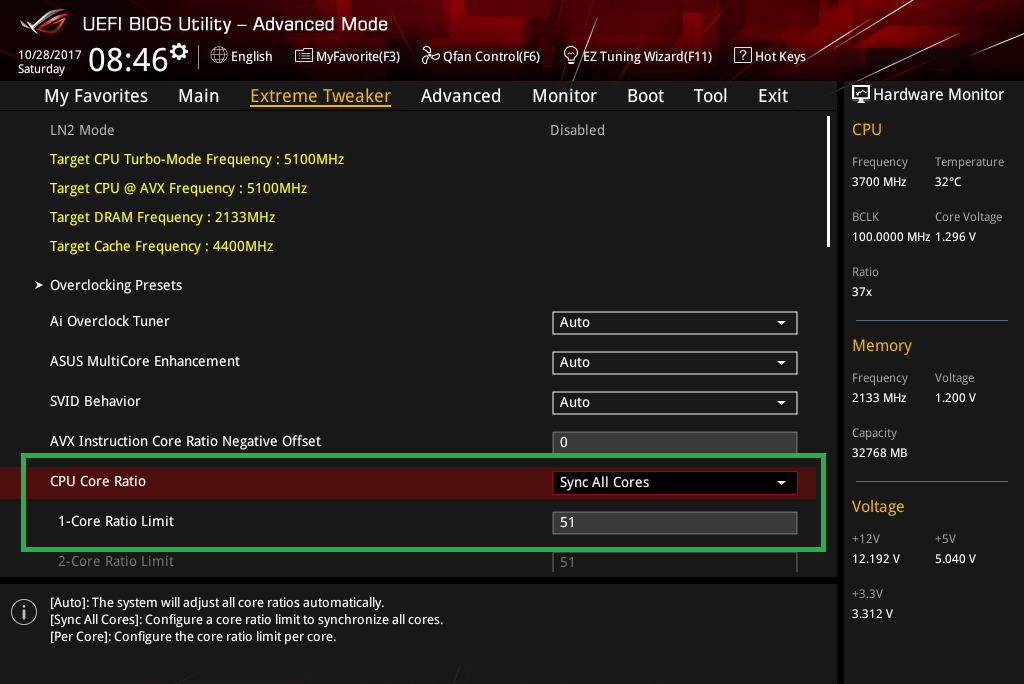The height and width of the screenshot is (684, 1024).
Task: Click the CPU temperature value 32°C
Action: pos(948,182)
